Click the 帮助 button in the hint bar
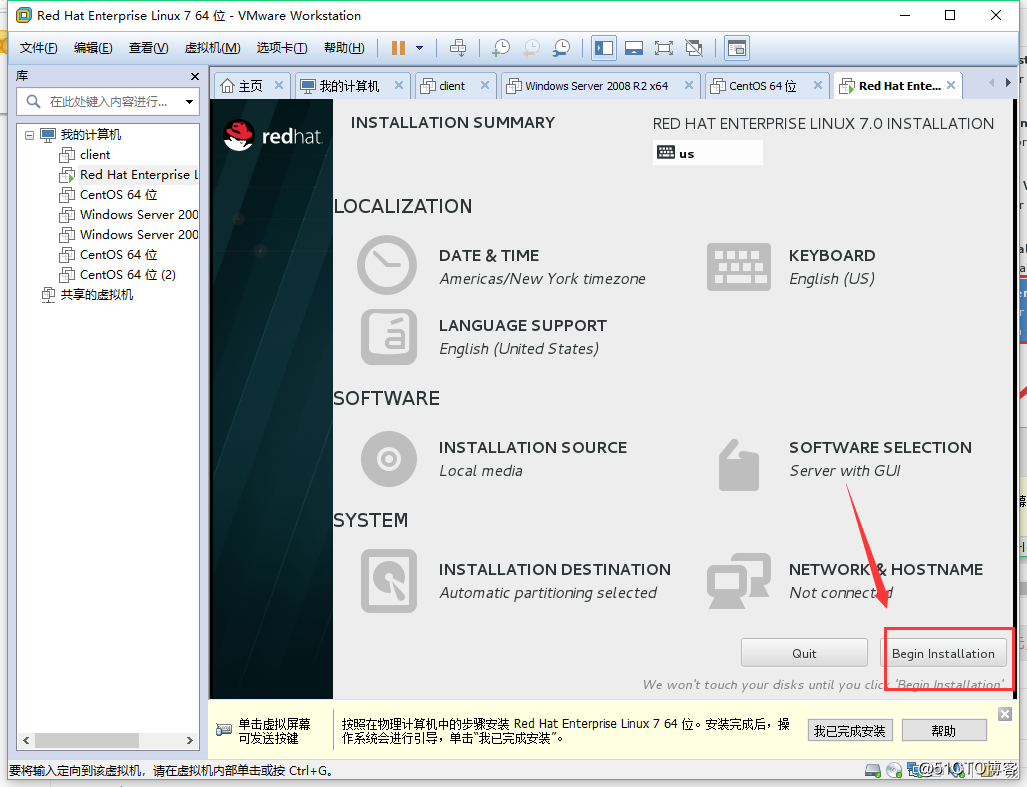This screenshot has height=787, width=1027. tap(944, 731)
